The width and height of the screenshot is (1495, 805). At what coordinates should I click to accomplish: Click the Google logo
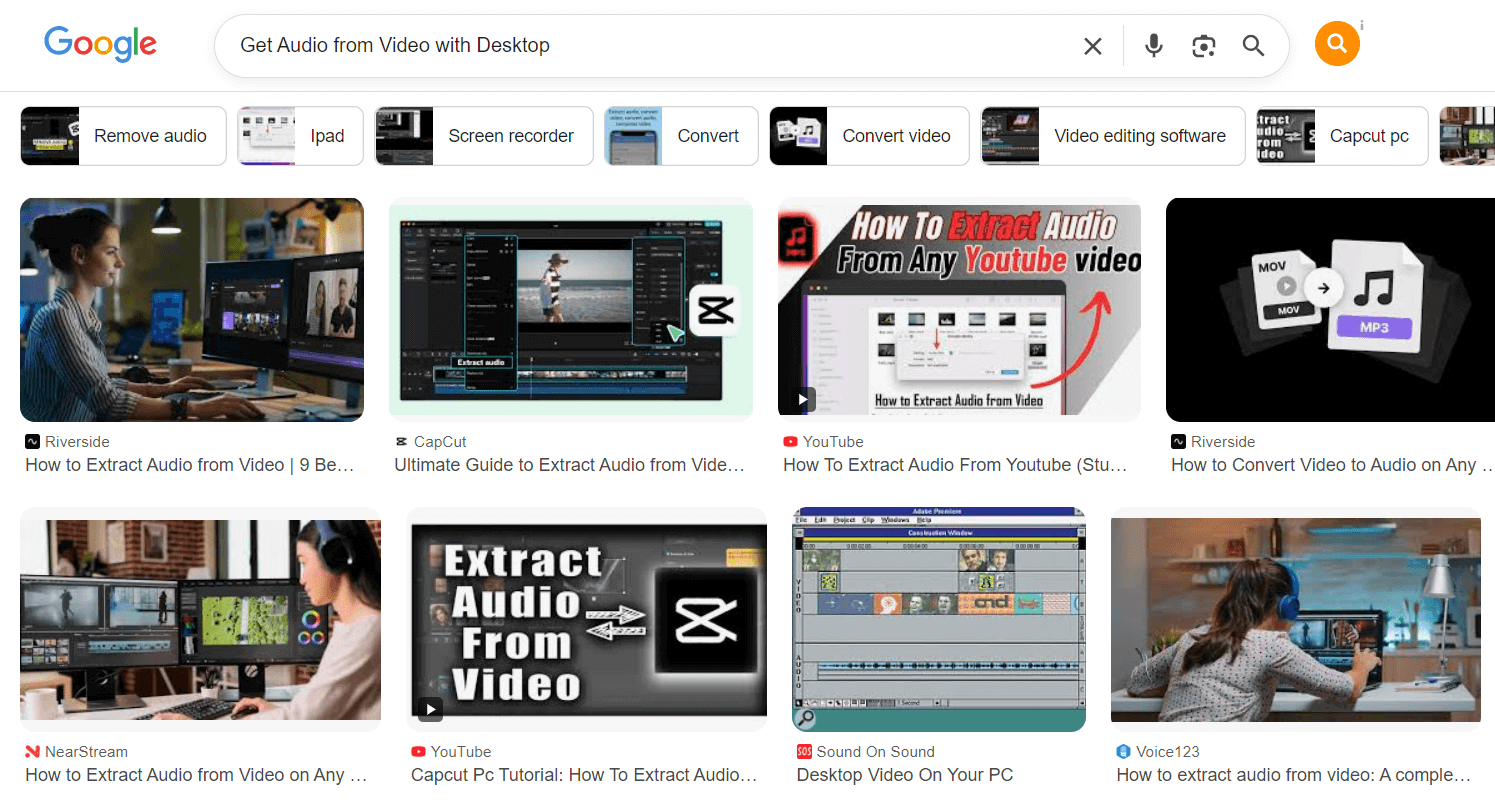coord(100,45)
